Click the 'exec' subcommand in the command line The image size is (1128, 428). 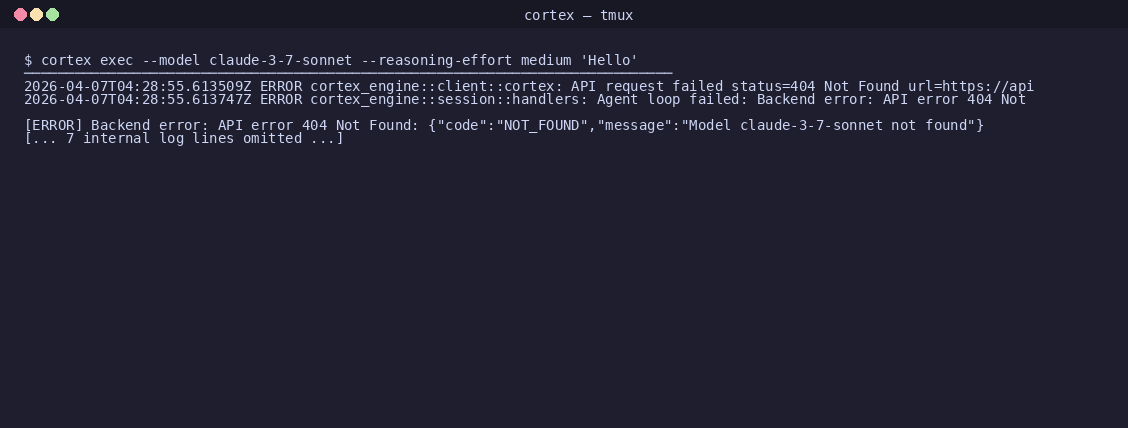(x=117, y=60)
